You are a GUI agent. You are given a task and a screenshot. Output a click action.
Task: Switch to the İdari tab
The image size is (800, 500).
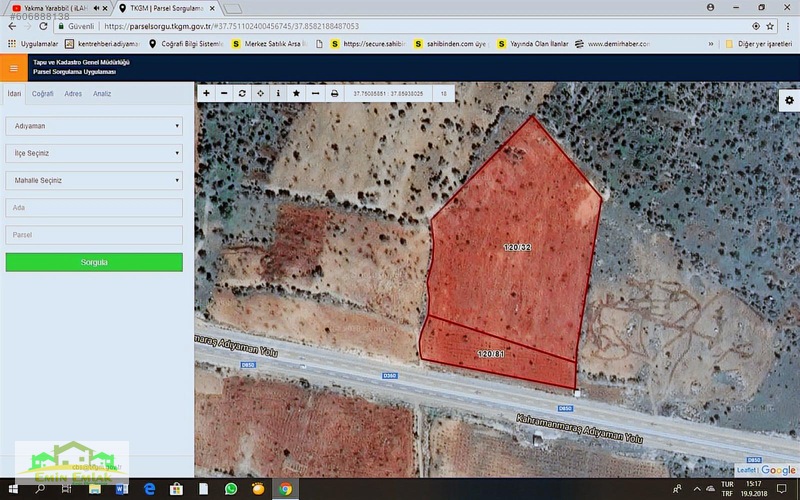(14, 94)
